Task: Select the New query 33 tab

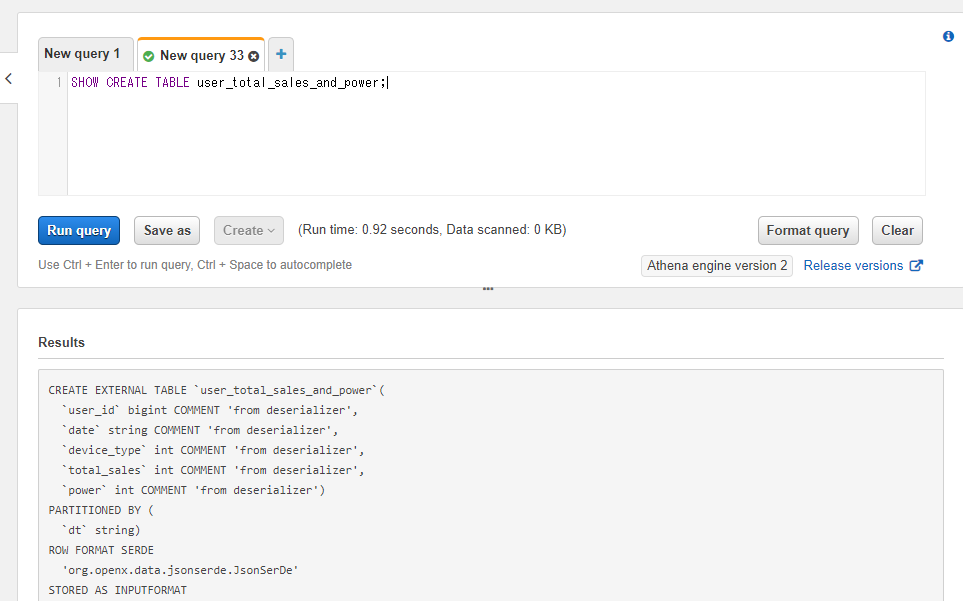Action: point(201,55)
